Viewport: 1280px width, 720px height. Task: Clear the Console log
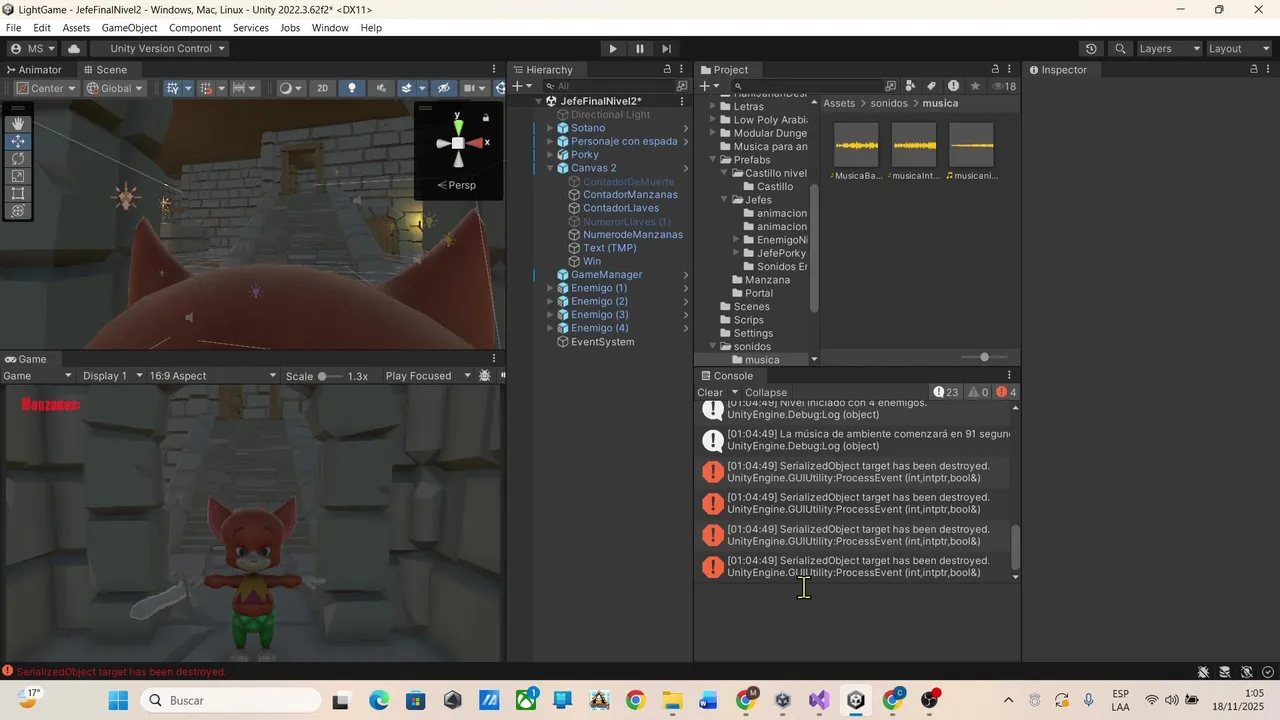point(710,392)
